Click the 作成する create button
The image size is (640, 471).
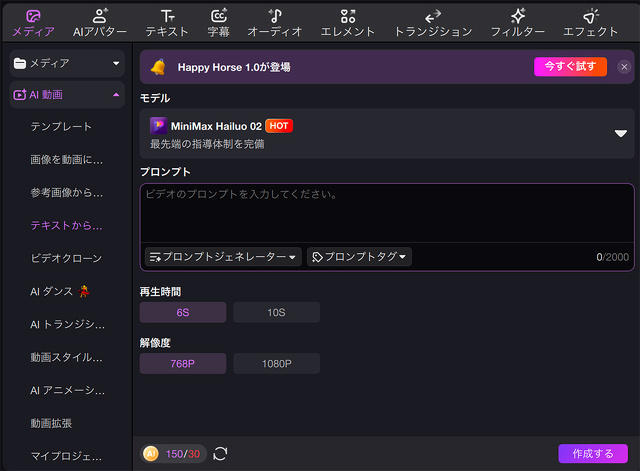click(593, 453)
